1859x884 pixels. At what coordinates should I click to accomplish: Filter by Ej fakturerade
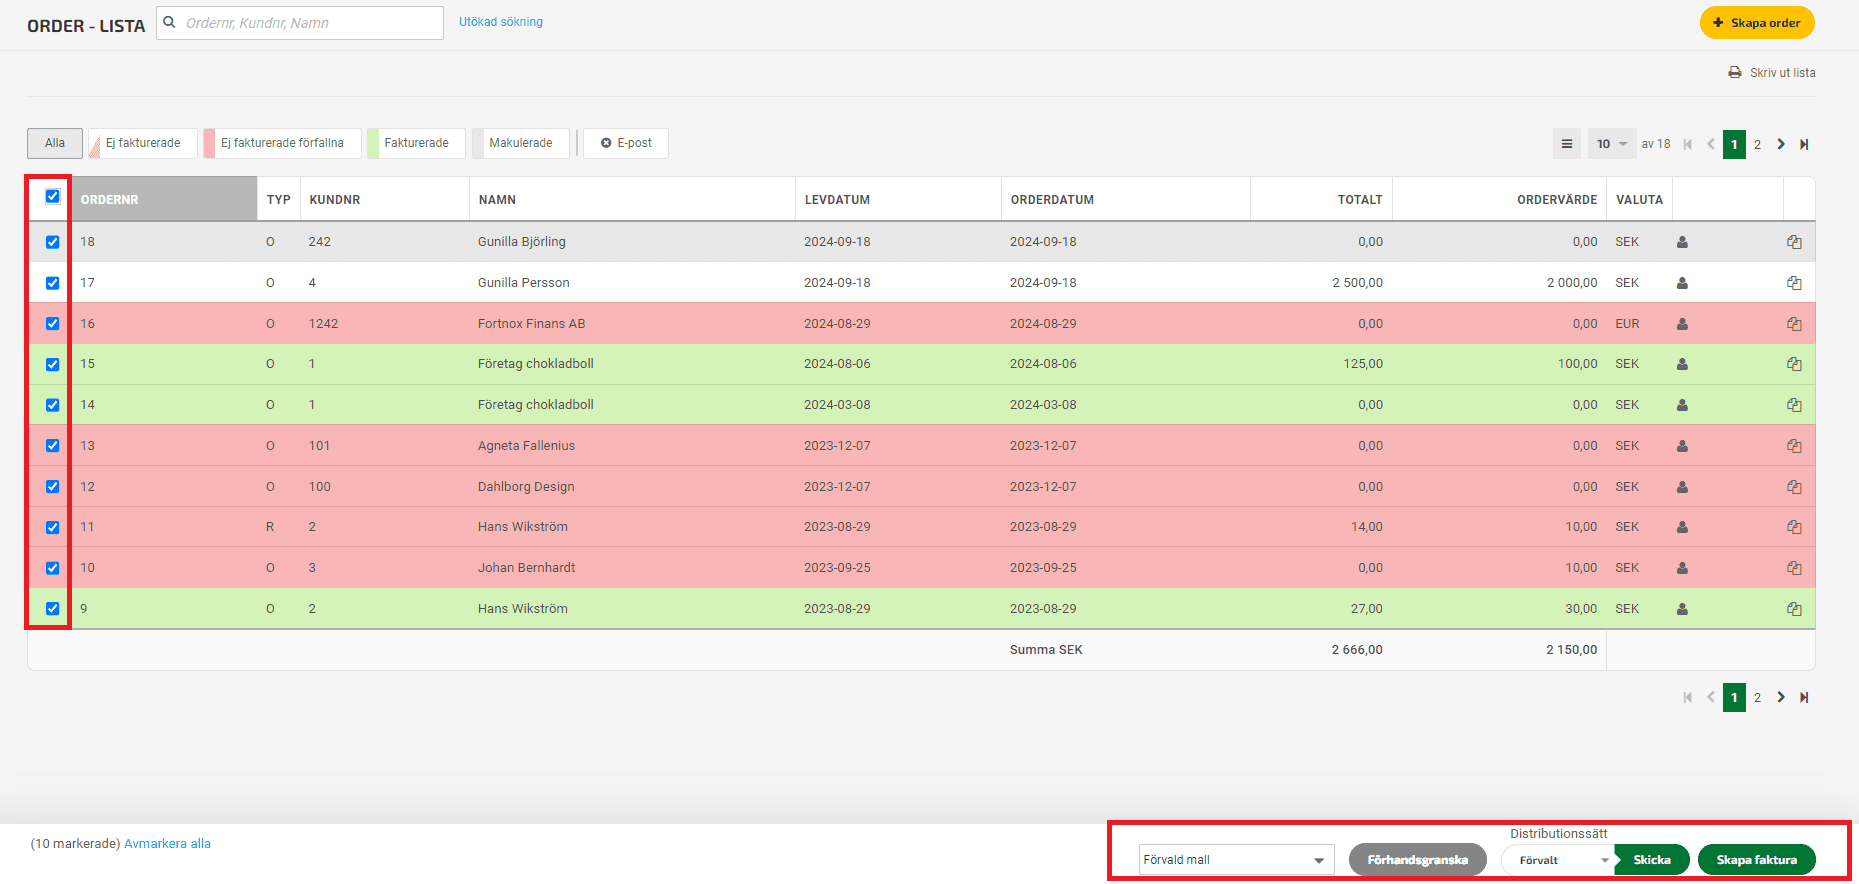click(x=143, y=143)
